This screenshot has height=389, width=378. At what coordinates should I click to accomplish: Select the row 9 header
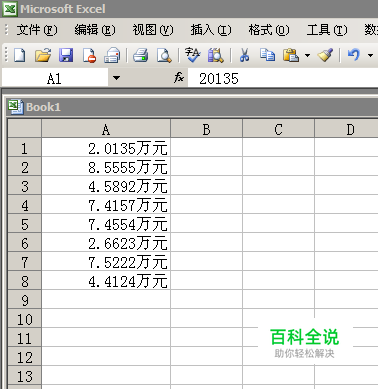[25, 299]
